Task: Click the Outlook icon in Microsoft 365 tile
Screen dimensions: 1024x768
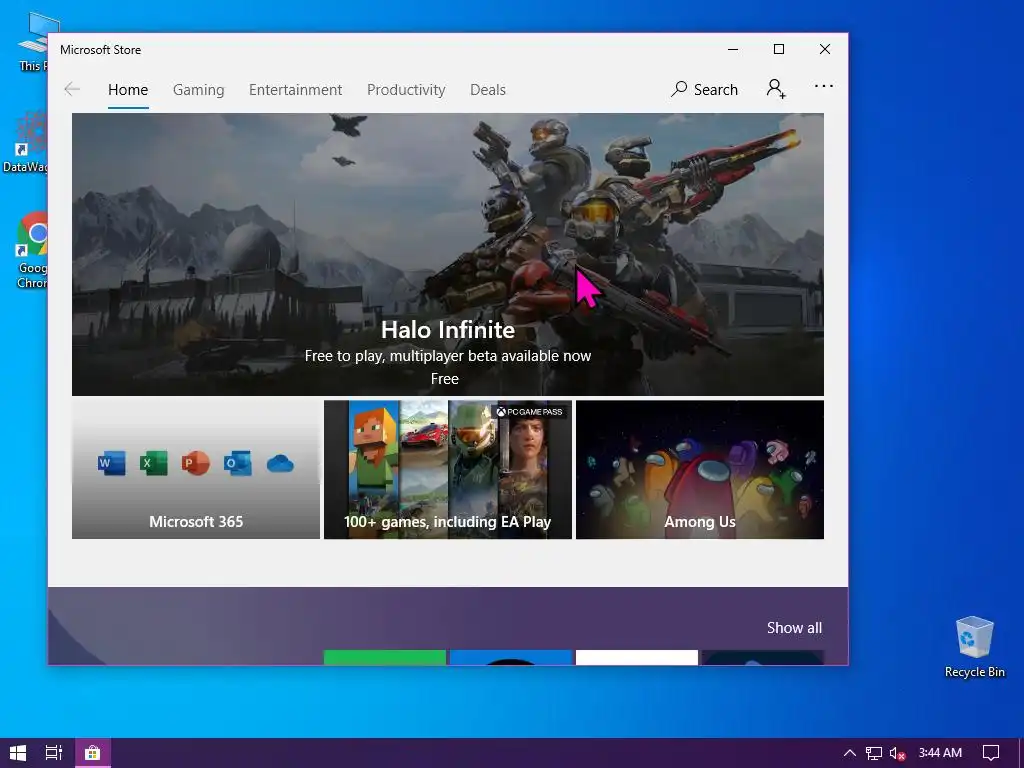Action: point(237,464)
